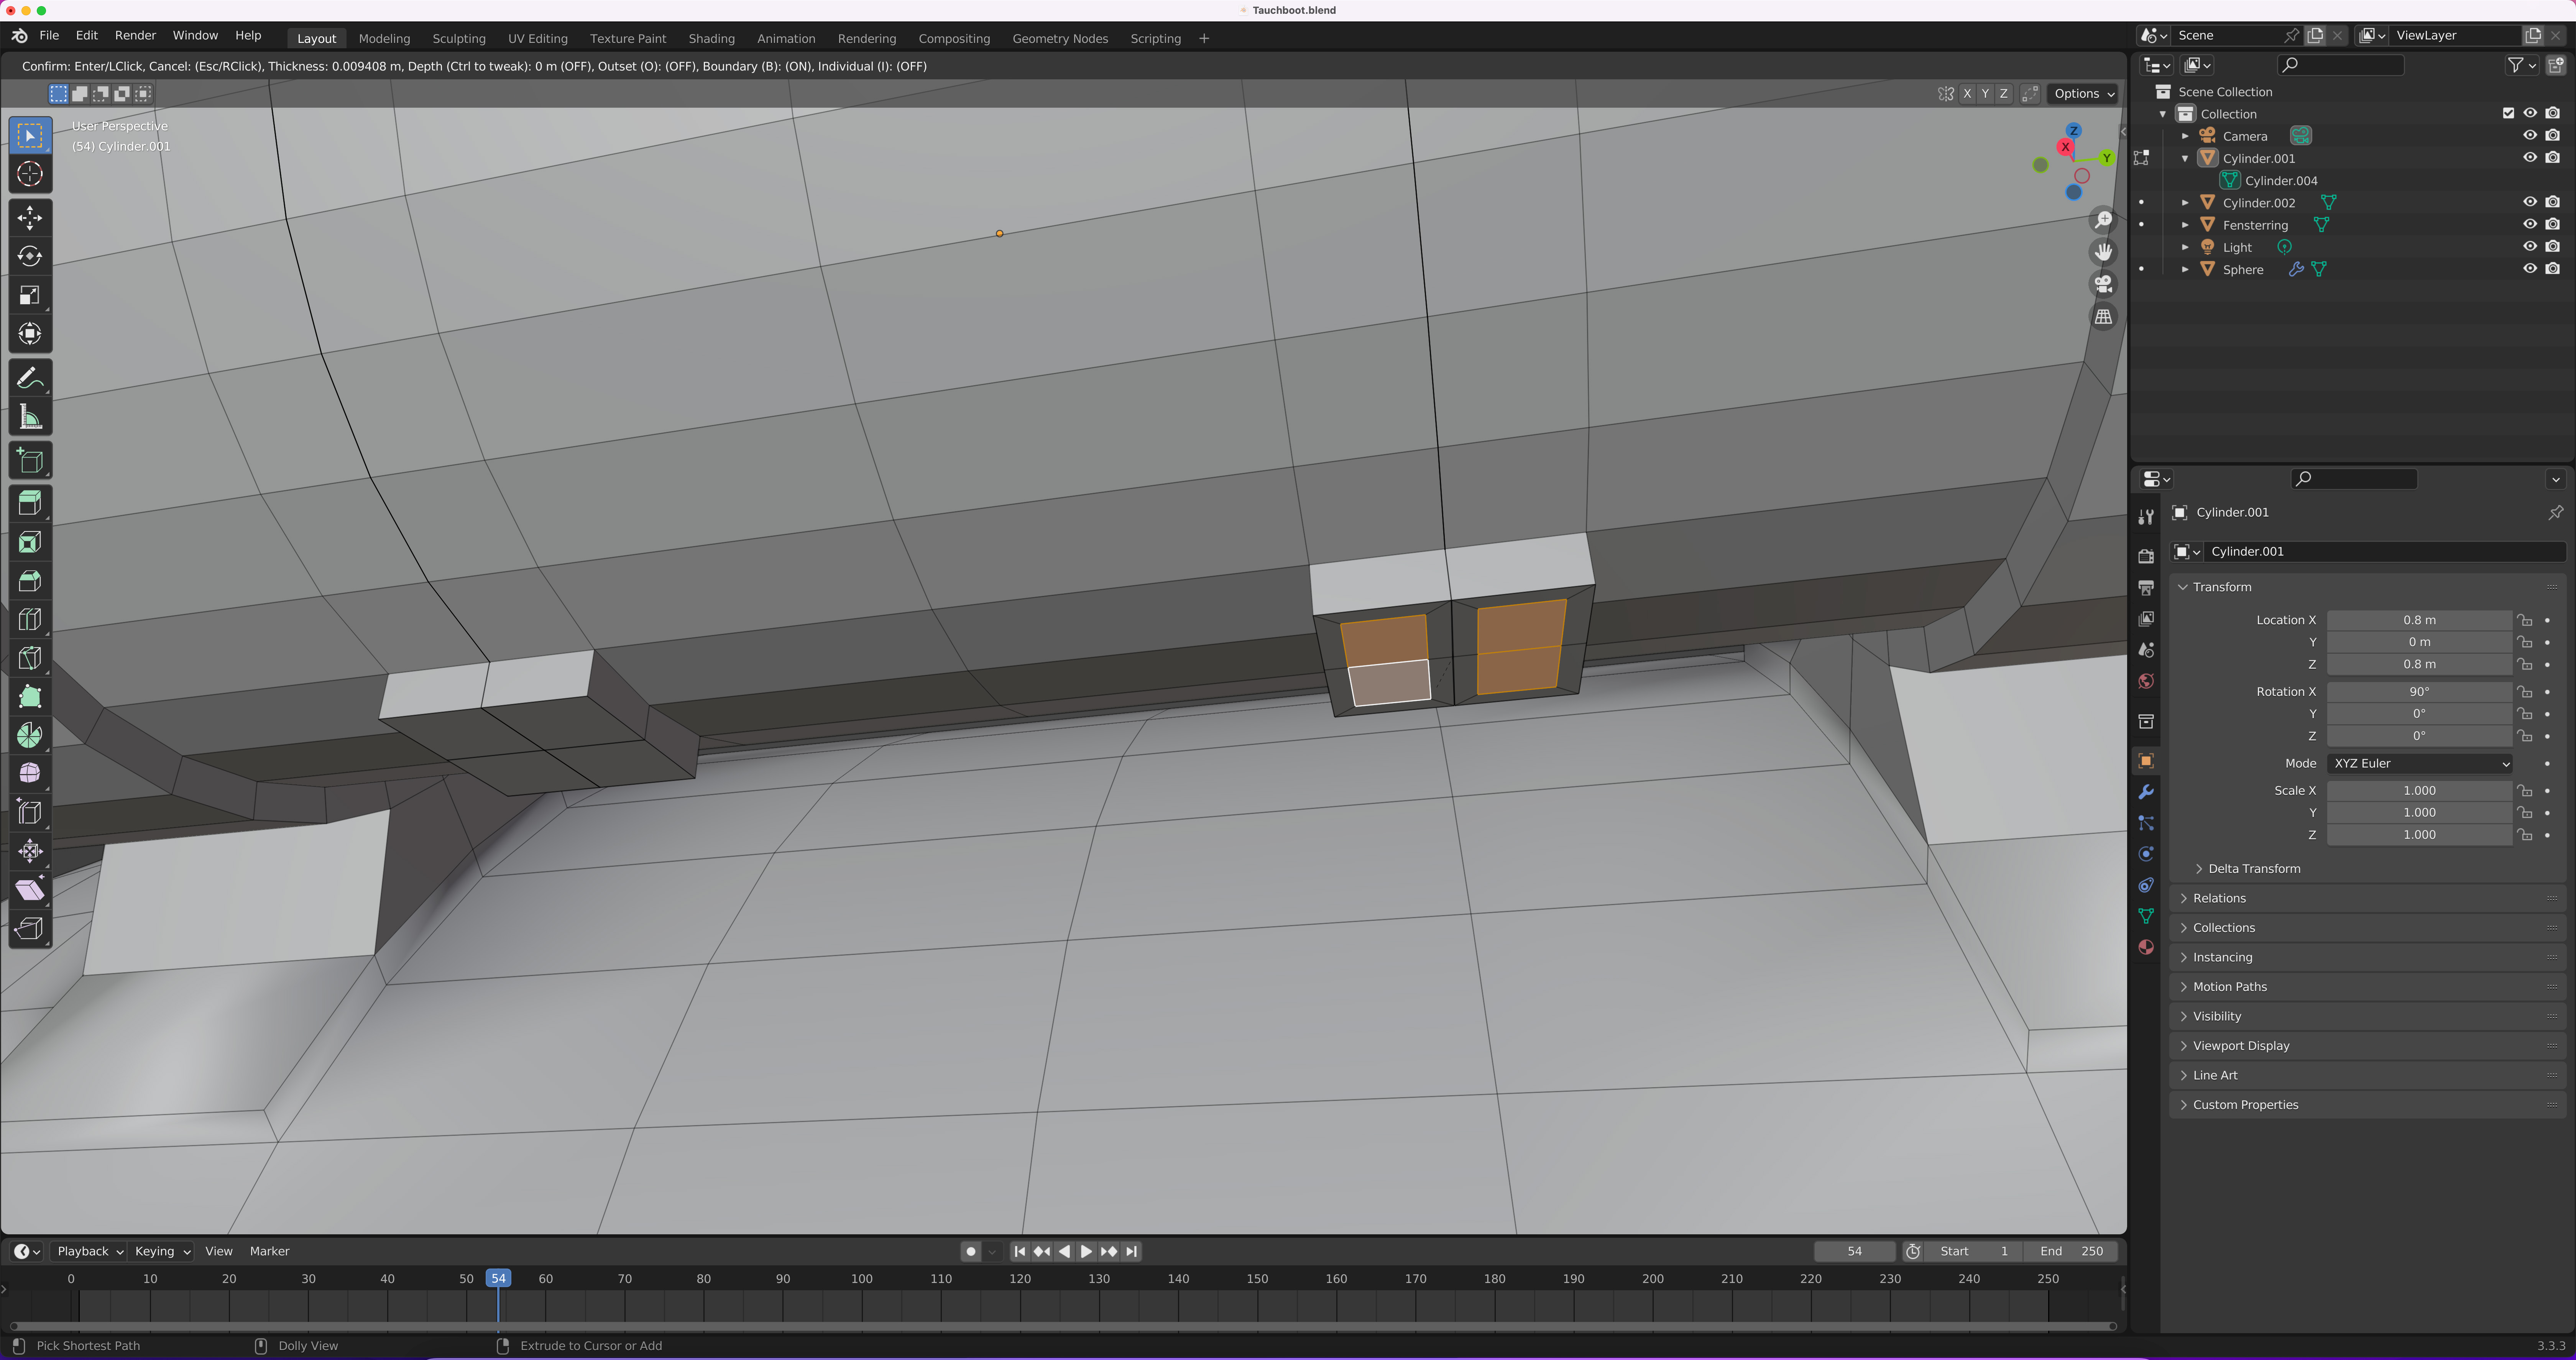Pick the Annotate tool
The height and width of the screenshot is (1360, 2576).
[x=30, y=378]
